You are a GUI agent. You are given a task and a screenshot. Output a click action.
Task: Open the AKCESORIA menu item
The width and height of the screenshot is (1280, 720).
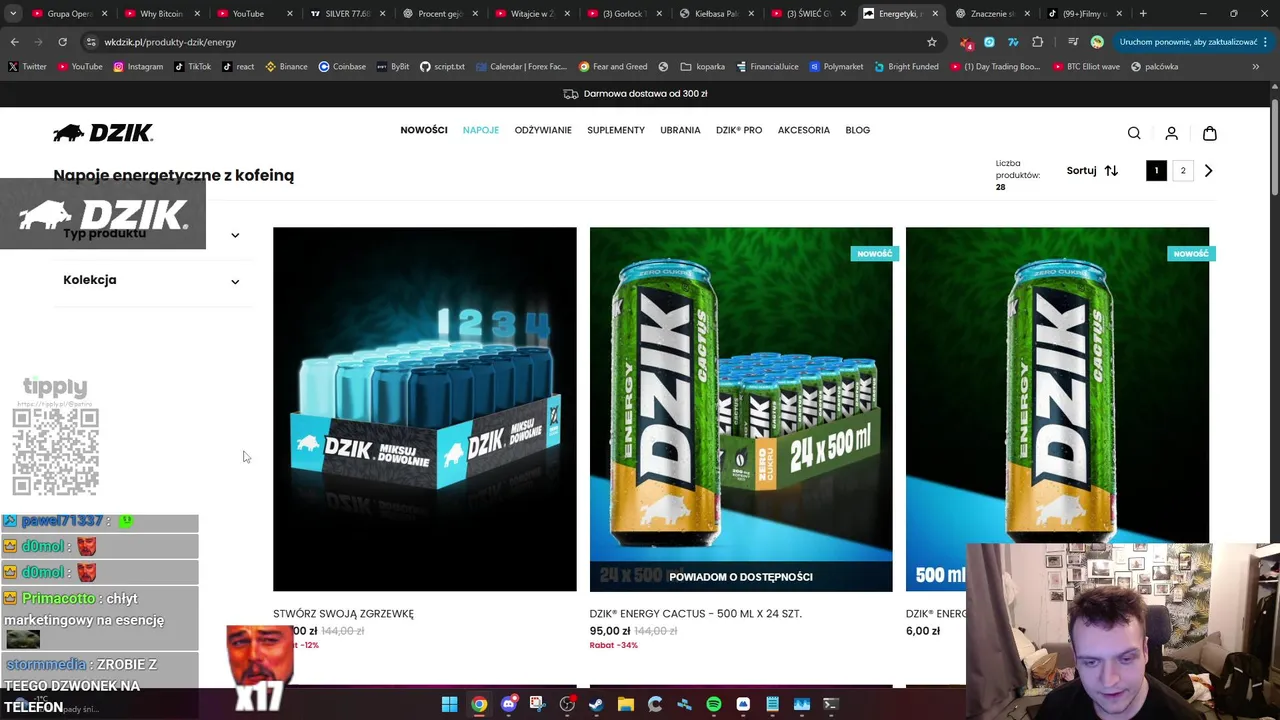(x=804, y=130)
